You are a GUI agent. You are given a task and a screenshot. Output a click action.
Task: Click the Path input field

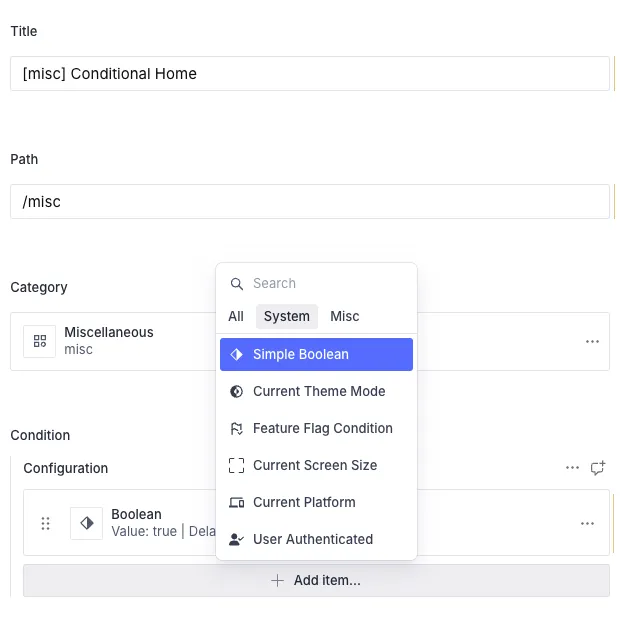pyautogui.click(x=310, y=201)
